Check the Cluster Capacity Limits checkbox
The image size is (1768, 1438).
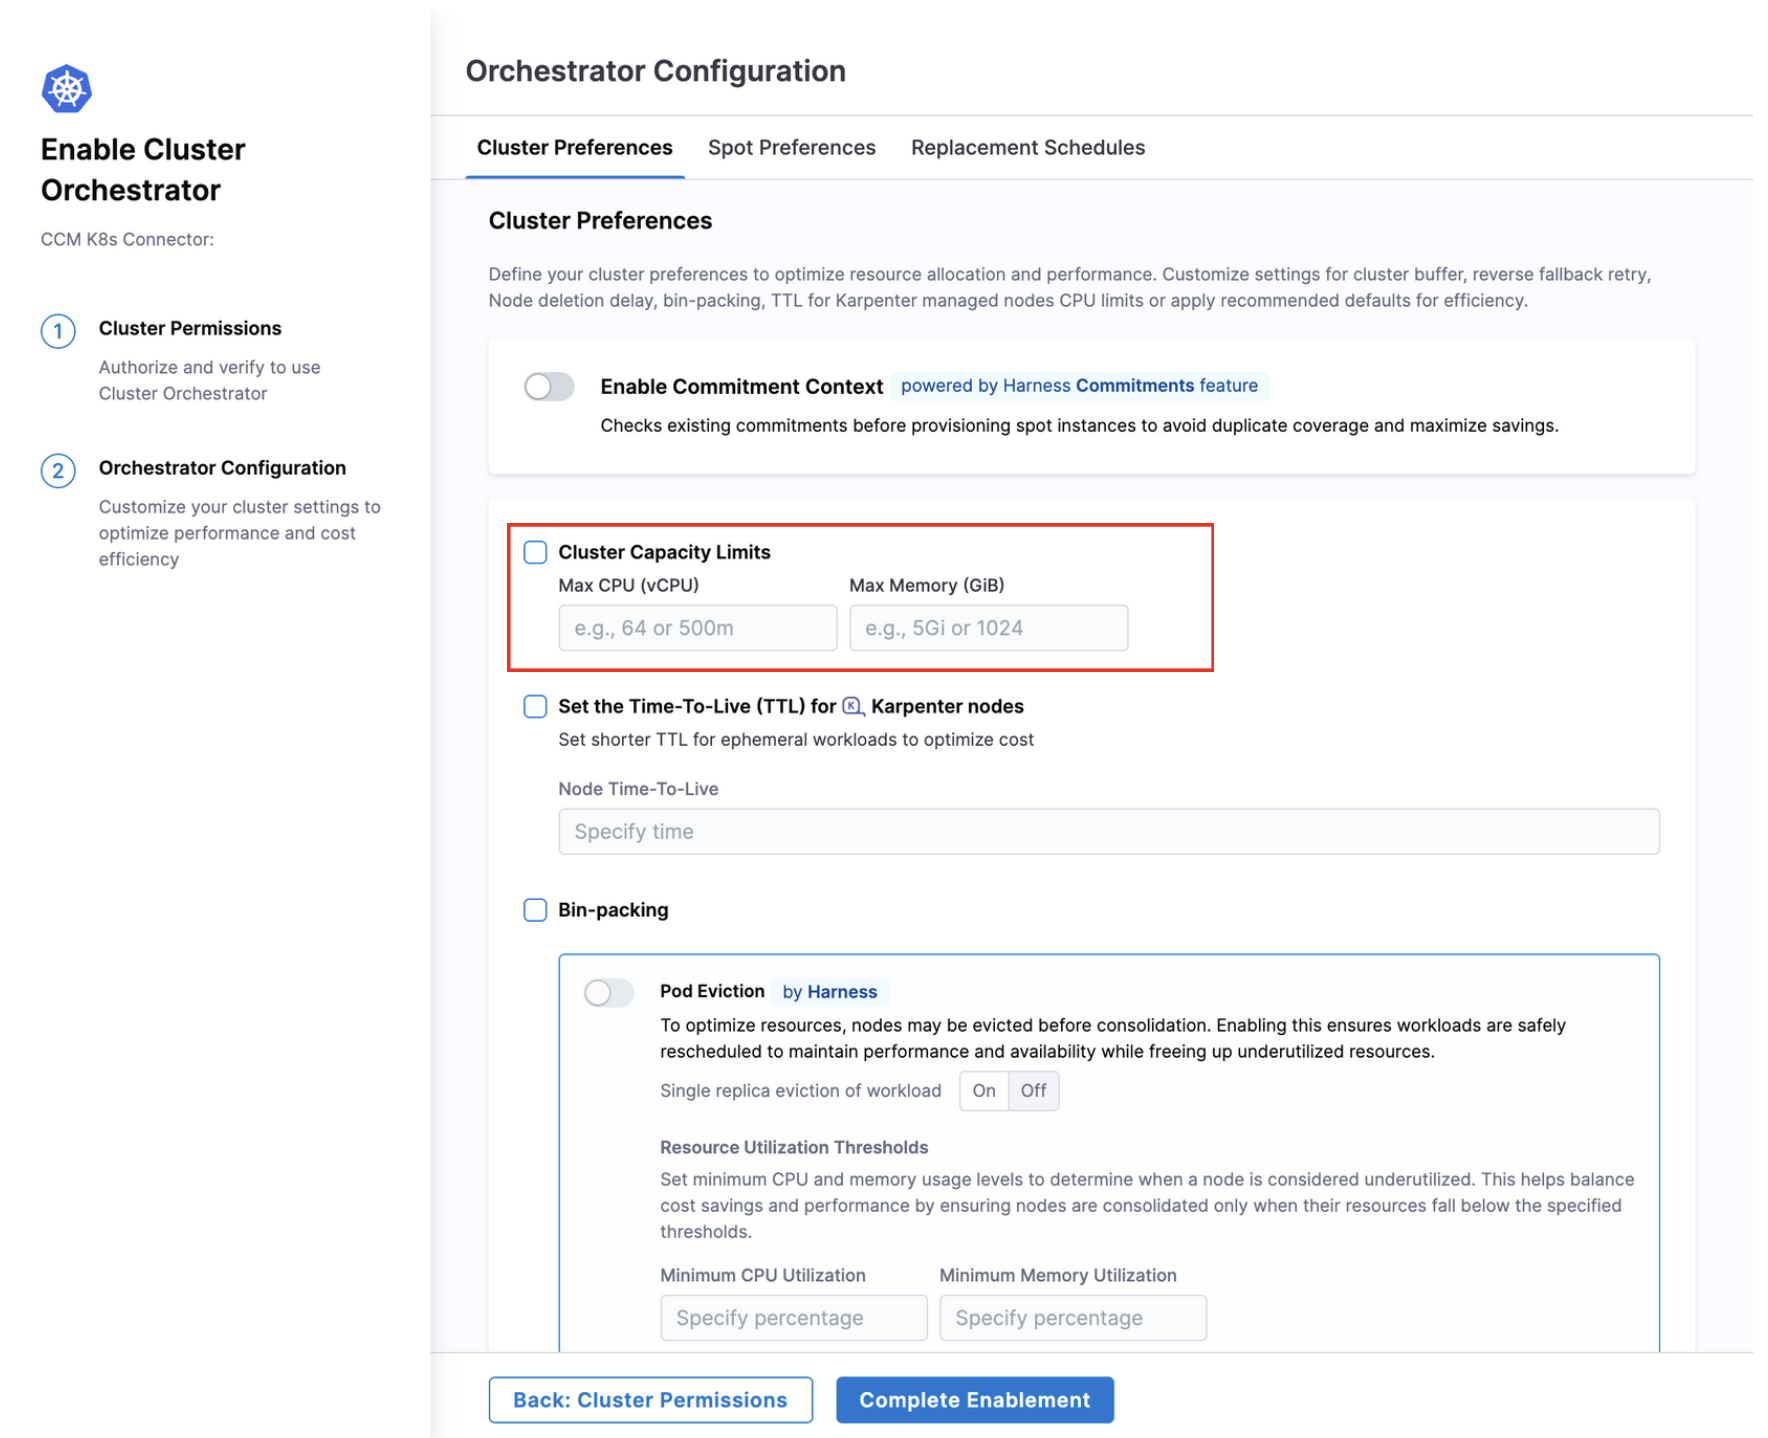[x=536, y=552]
